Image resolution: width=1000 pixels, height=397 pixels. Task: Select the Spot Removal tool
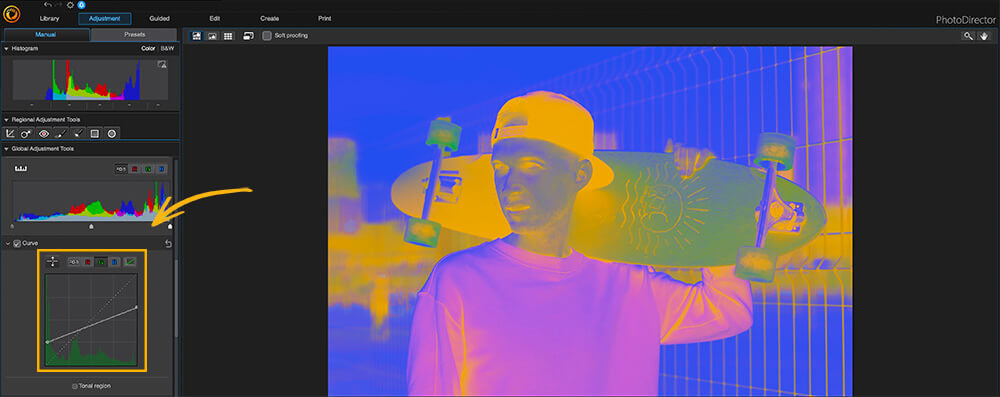[x=27, y=133]
